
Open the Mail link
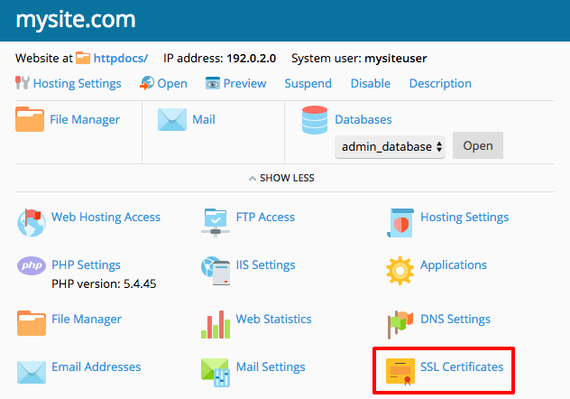tap(204, 120)
